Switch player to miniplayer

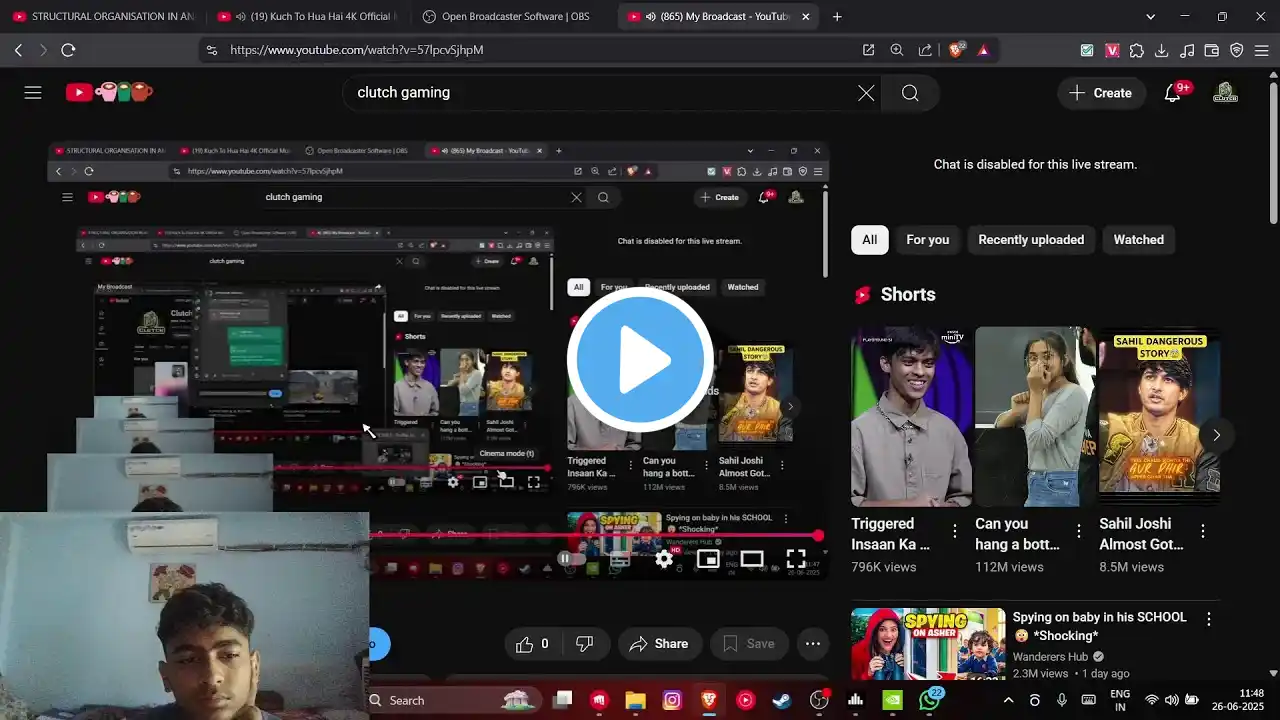point(708,559)
